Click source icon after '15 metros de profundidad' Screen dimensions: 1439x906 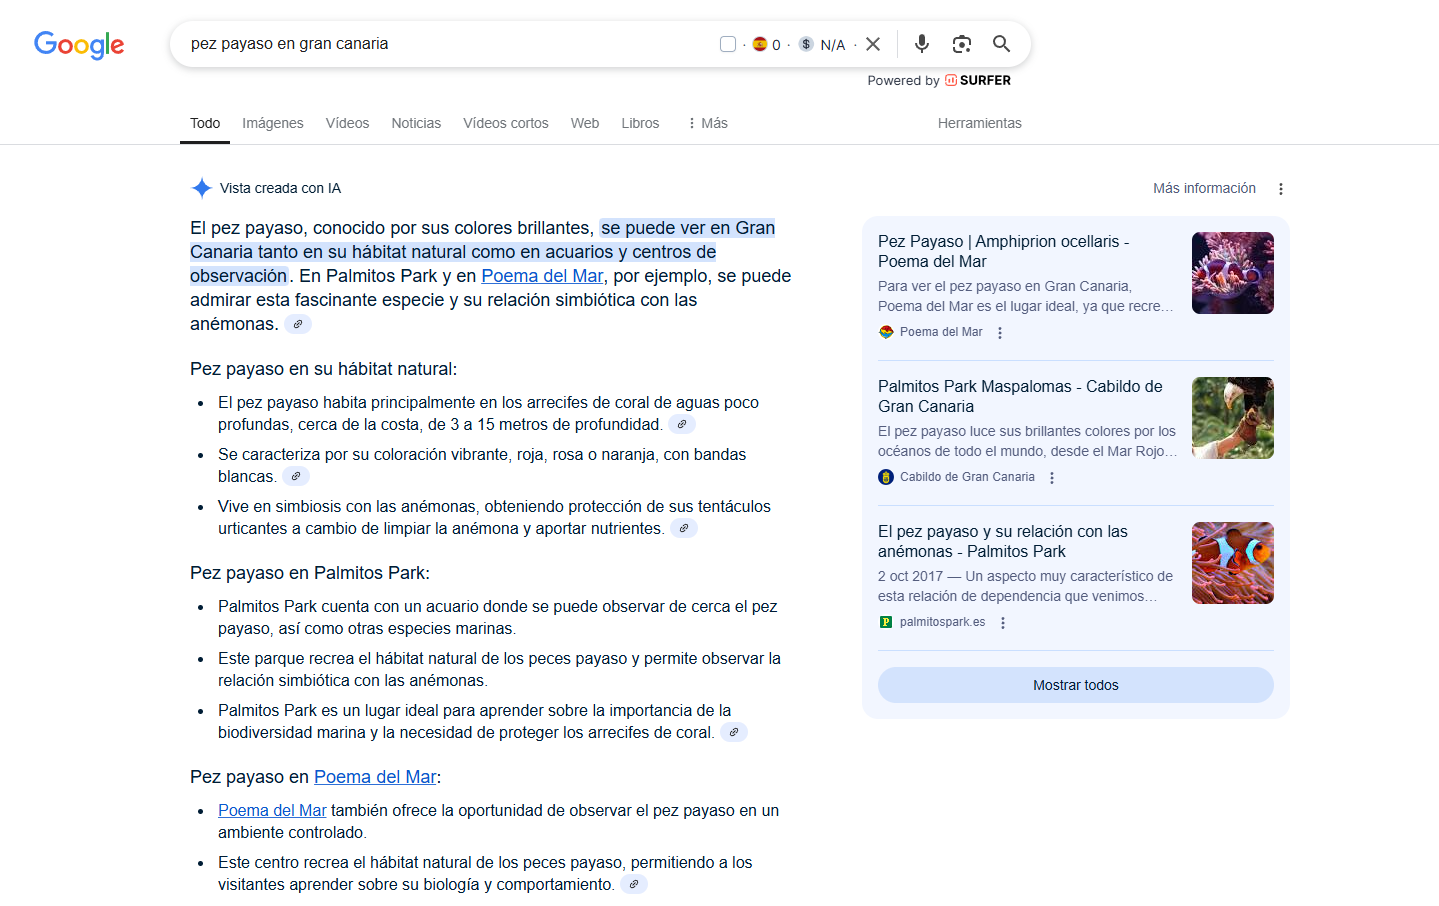[x=682, y=424]
